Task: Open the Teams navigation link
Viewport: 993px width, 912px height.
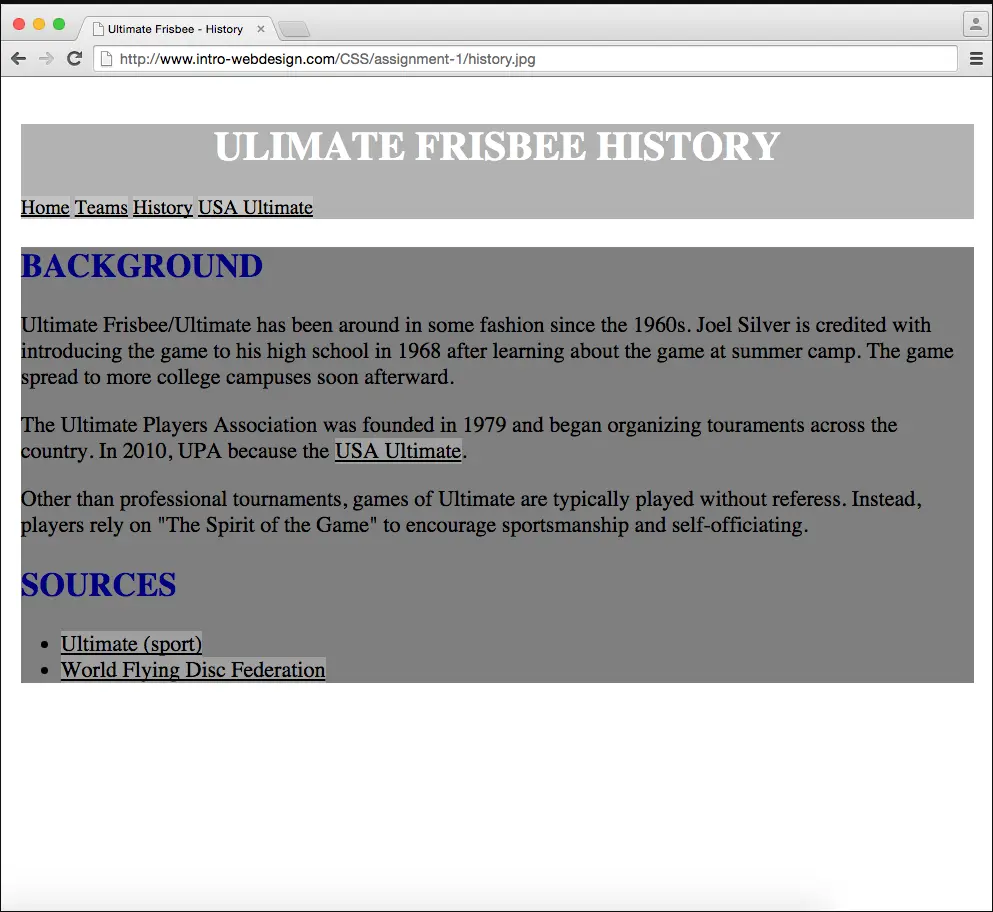Action: [101, 207]
